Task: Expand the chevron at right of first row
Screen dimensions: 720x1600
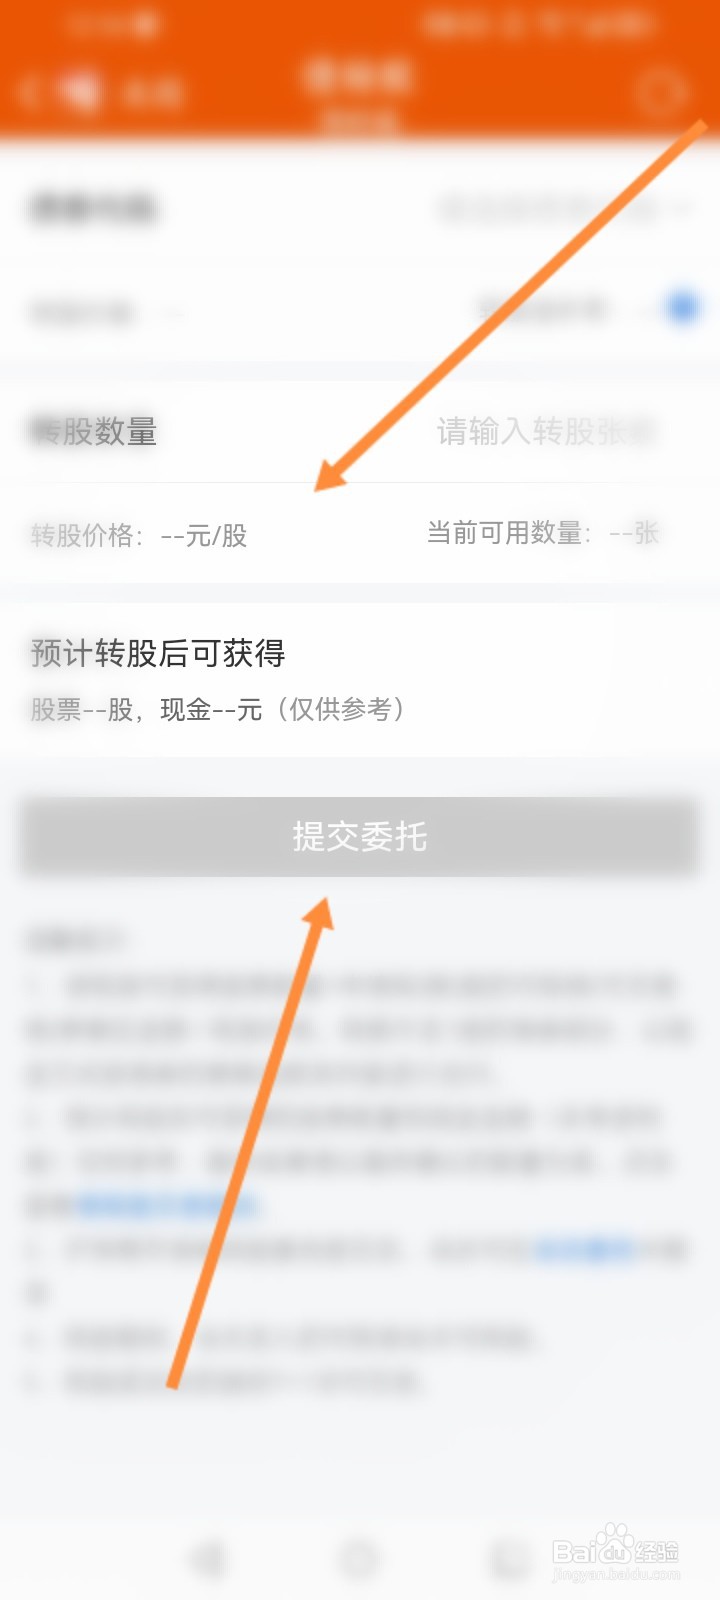Action: click(684, 209)
